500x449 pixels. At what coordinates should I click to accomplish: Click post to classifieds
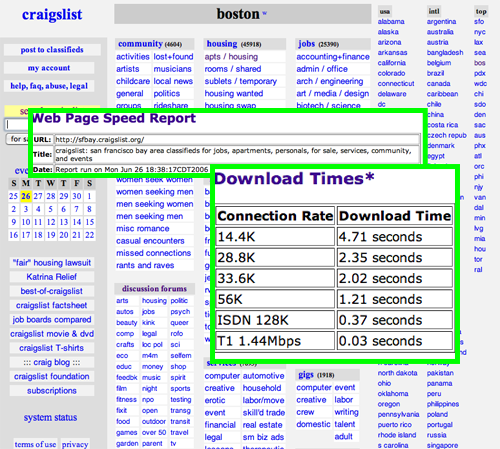52,50
